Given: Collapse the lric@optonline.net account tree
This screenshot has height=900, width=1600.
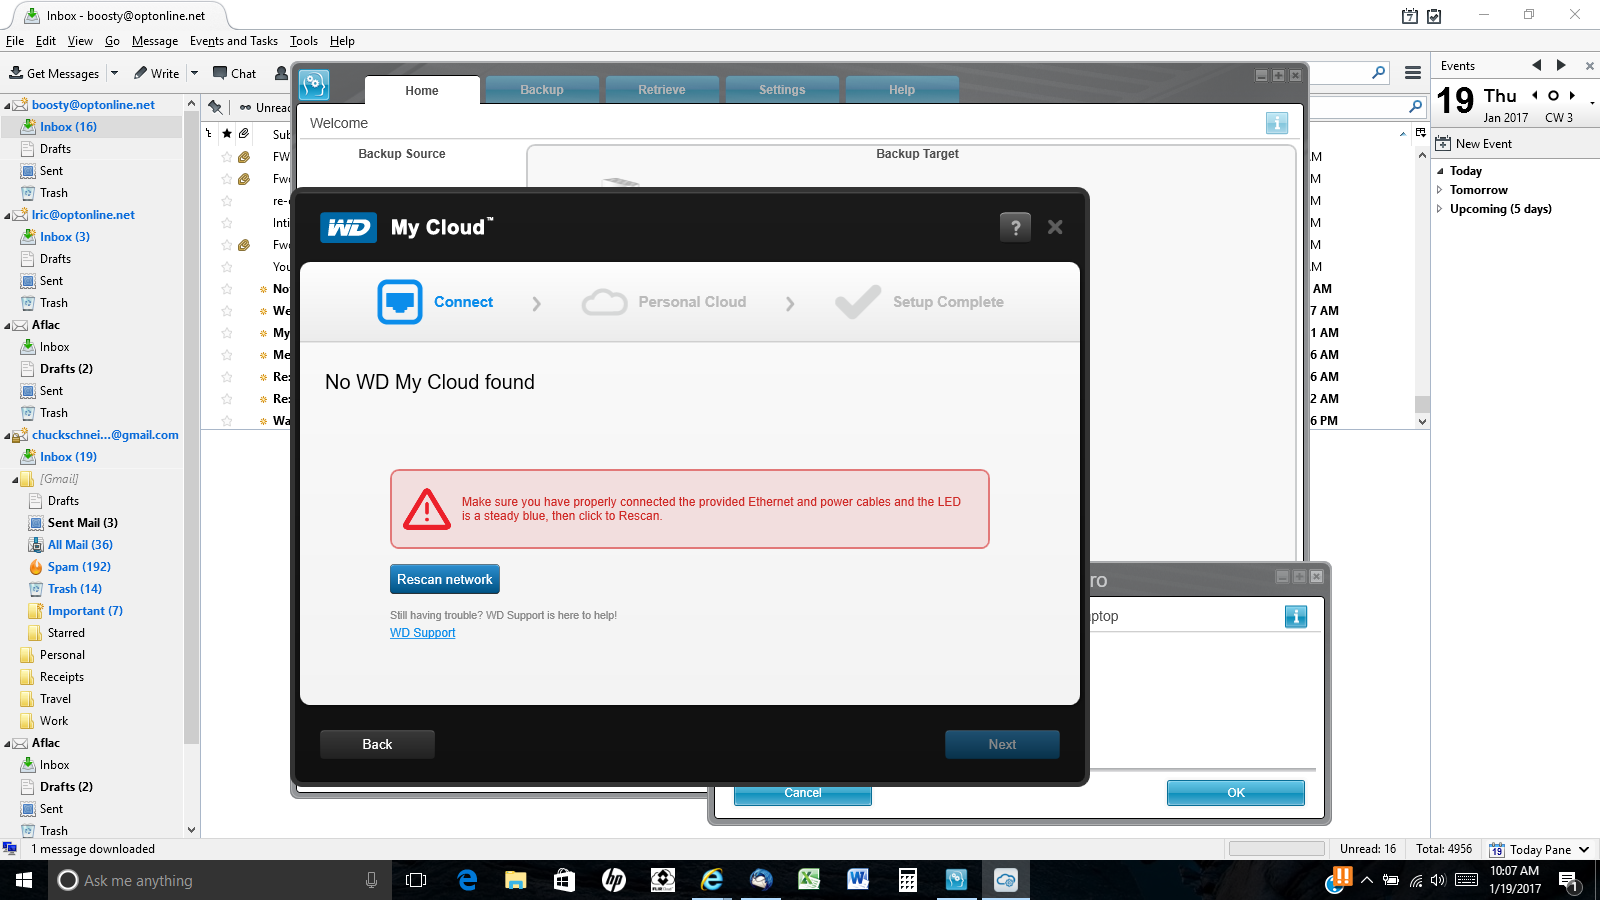Looking at the screenshot, I should (x=7, y=215).
